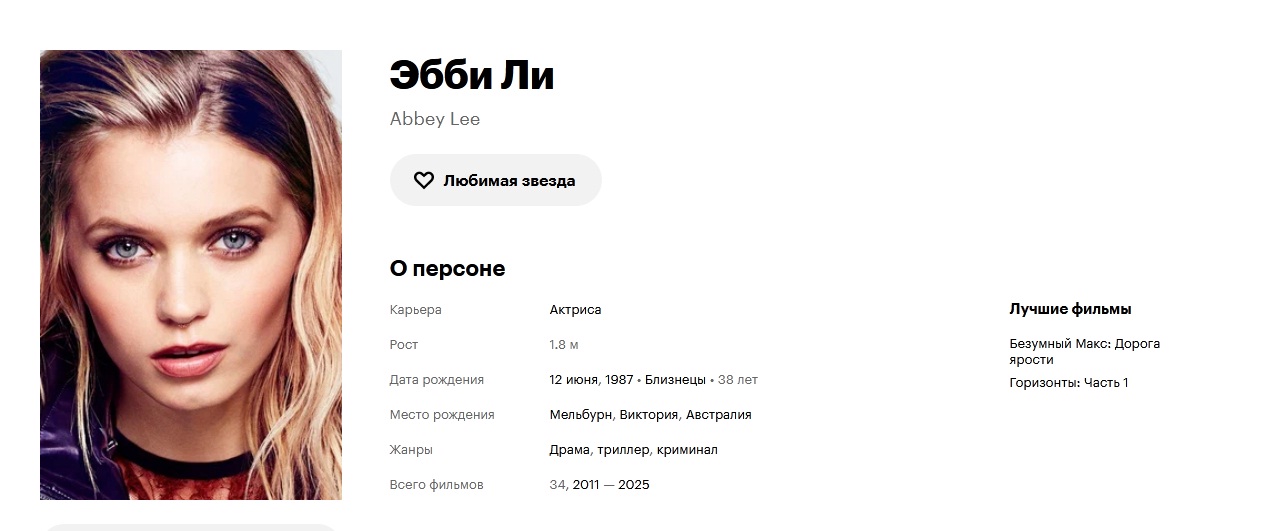Viewport: 1261px width, 531px height.
Task: Follow the 12 июня birthday link
Action: coord(575,380)
